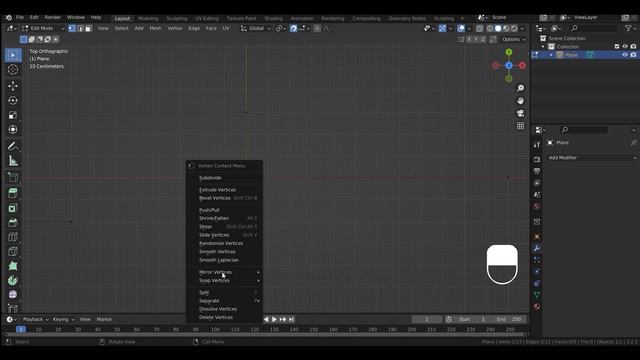Open the Global orientation dropdown
This screenshot has height=360, width=640.
tap(256, 28)
